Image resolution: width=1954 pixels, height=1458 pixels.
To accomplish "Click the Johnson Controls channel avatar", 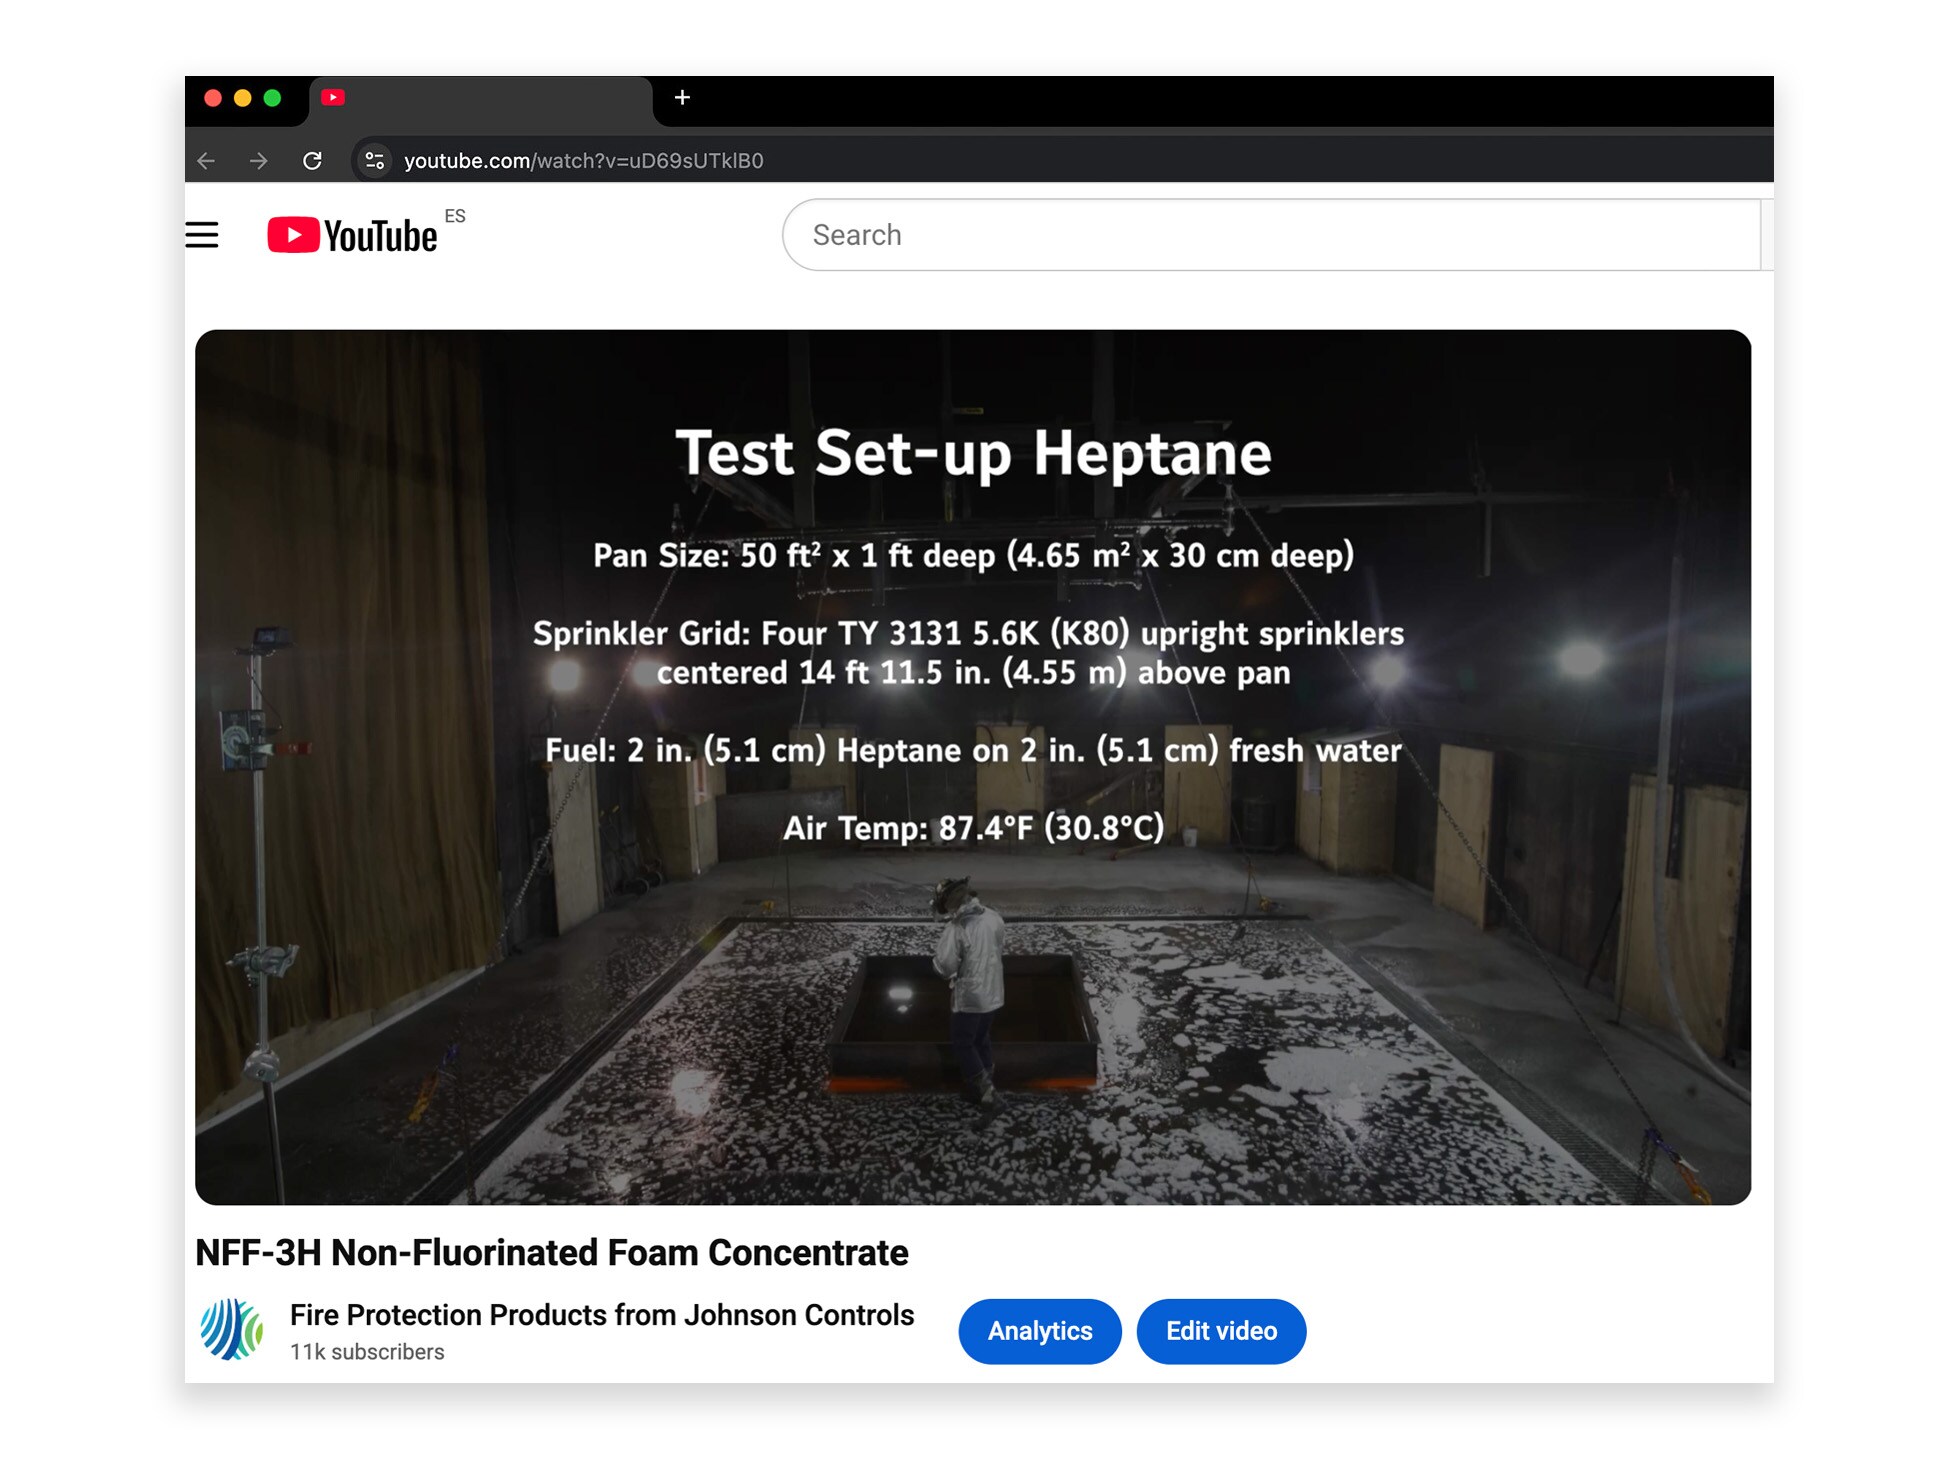I will (x=231, y=1330).
